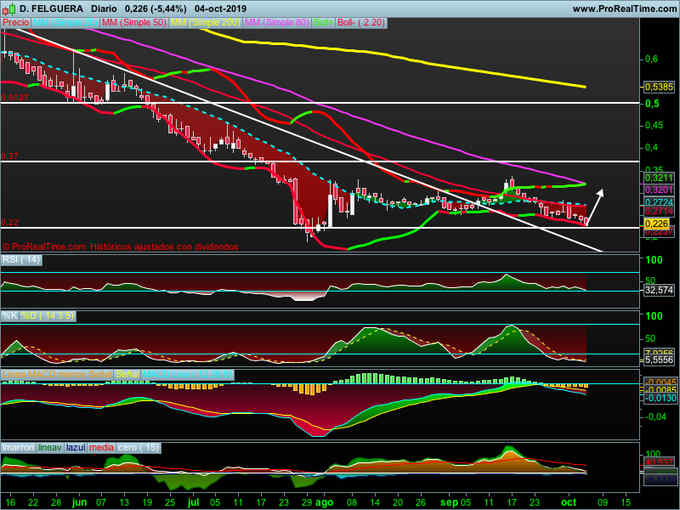Click the 04-oct-2019 date label
Viewport: 680px width, 510px height.
(220, 9)
